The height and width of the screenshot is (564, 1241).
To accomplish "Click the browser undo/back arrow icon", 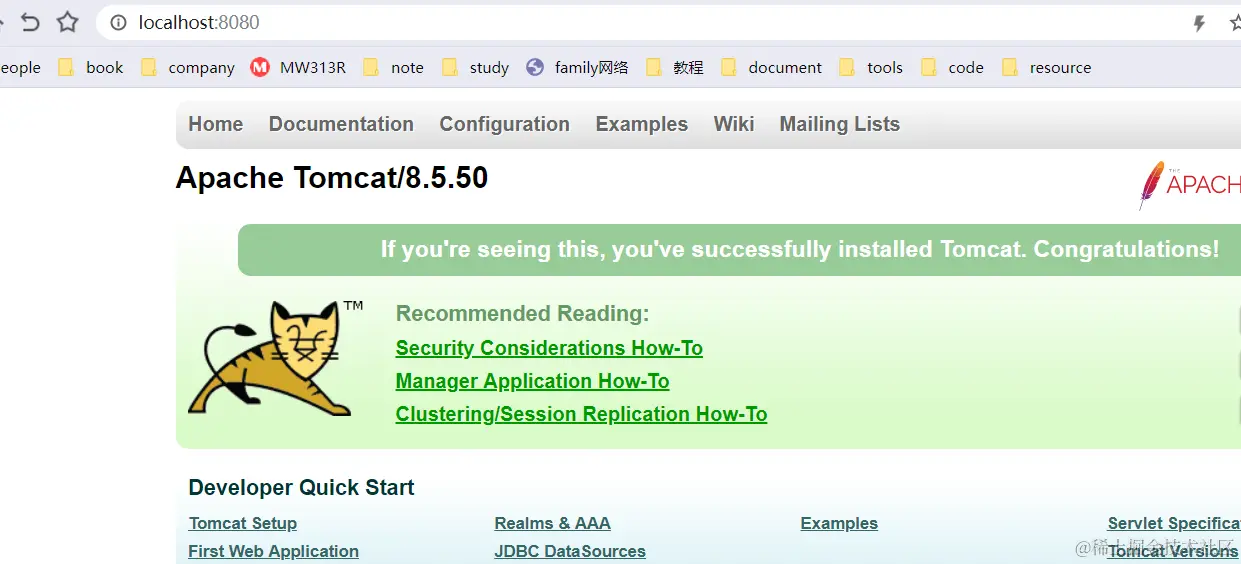I will tap(30, 22).
